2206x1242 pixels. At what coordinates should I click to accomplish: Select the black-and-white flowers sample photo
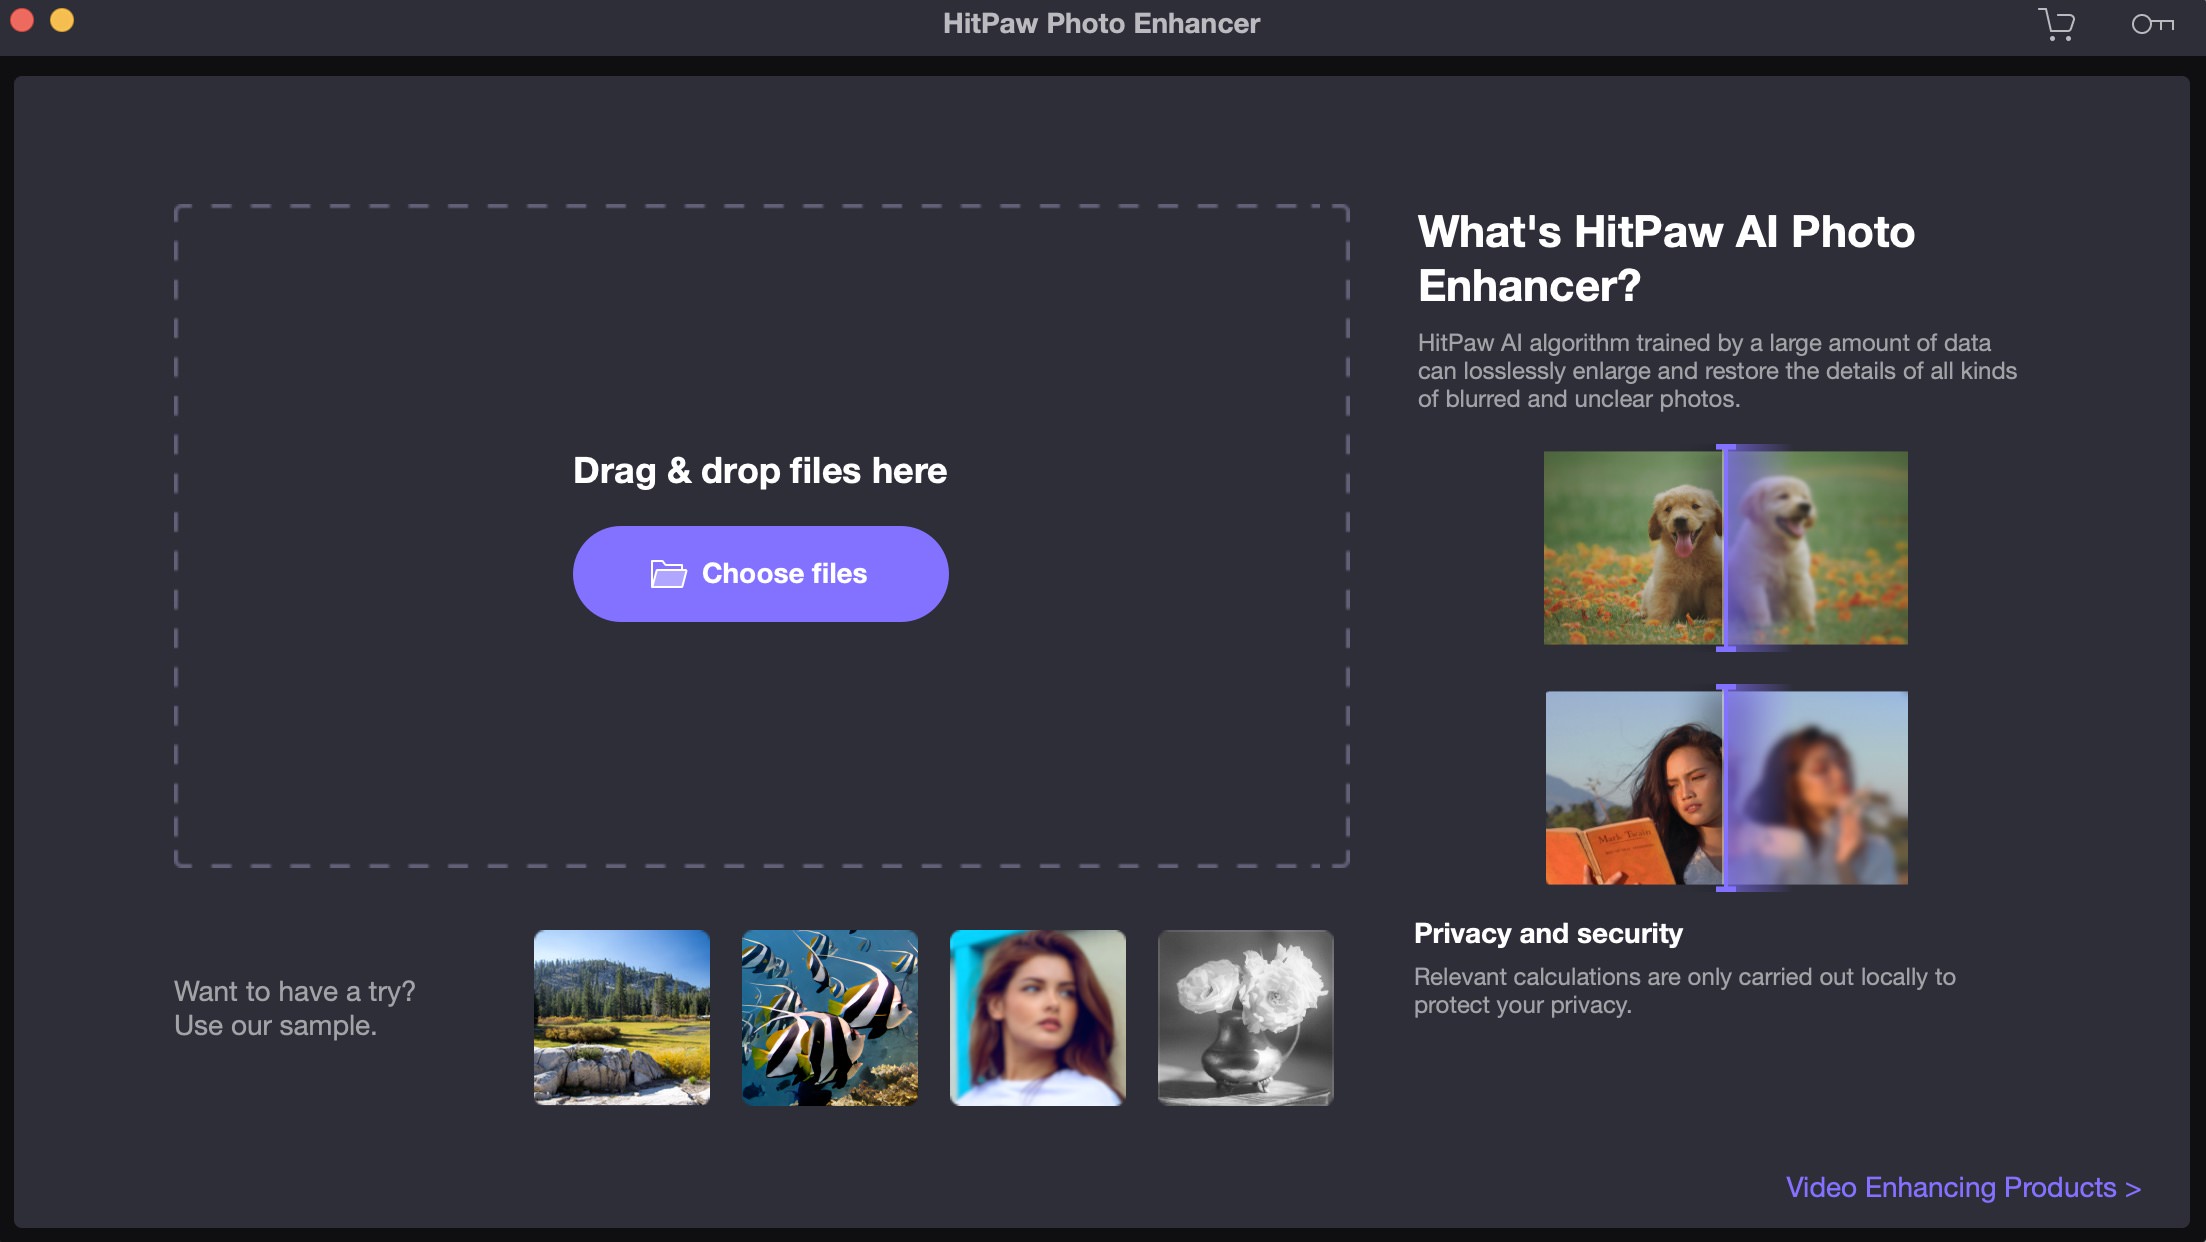1246,1018
